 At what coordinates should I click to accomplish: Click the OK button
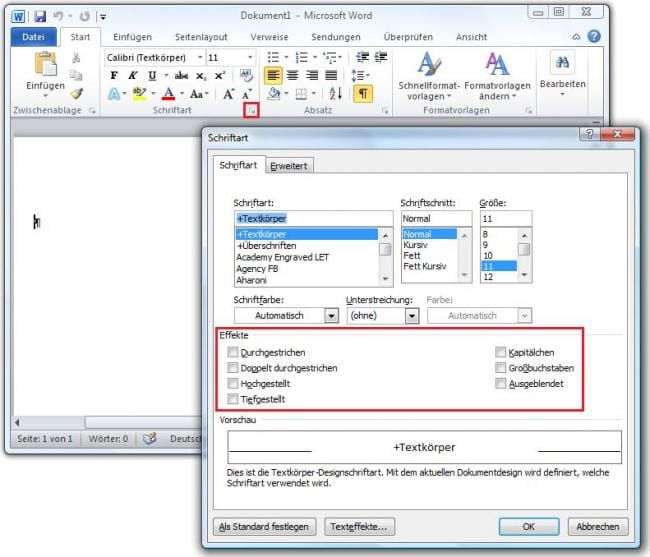(x=529, y=526)
